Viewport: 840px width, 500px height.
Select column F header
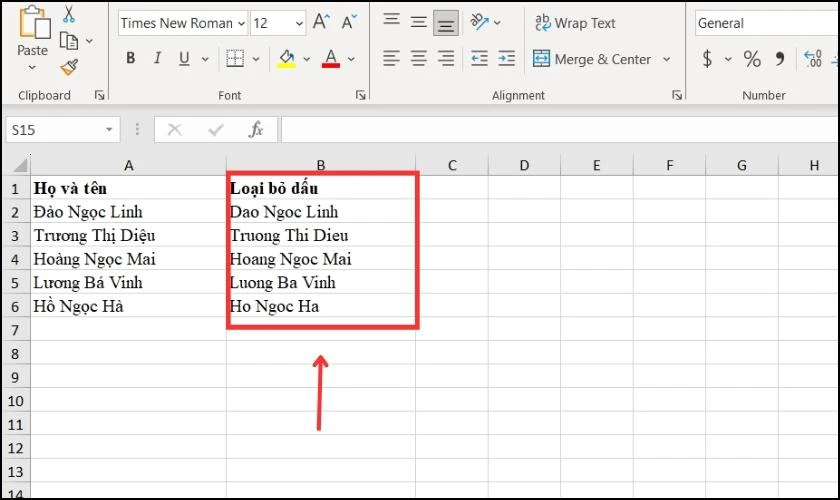669,165
